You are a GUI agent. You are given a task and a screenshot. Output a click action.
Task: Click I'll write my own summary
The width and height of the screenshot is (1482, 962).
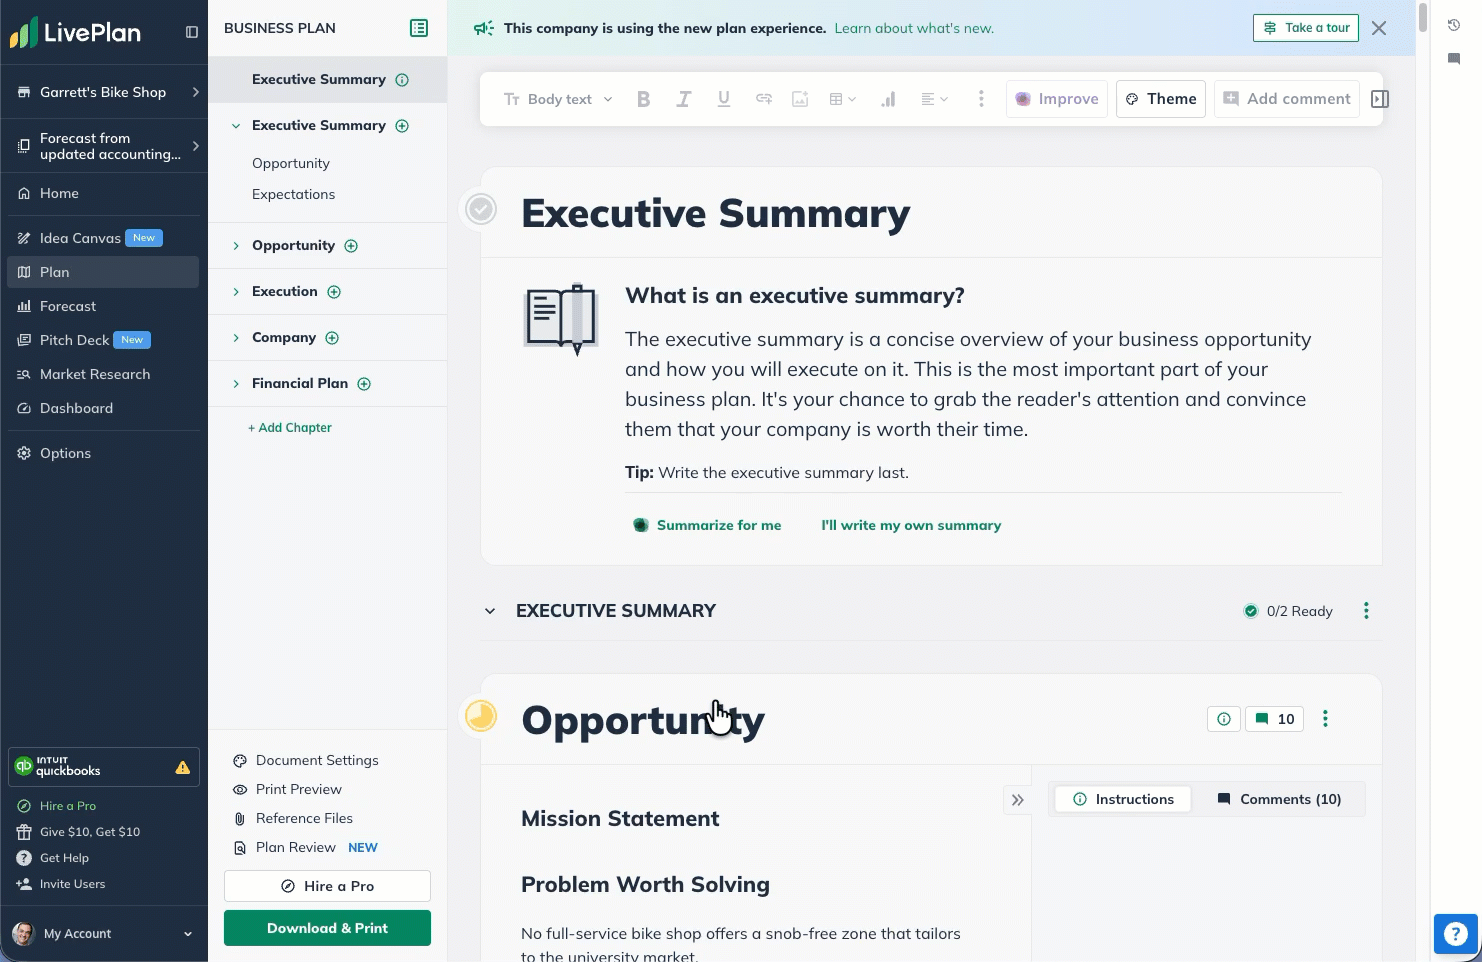(x=911, y=526)
